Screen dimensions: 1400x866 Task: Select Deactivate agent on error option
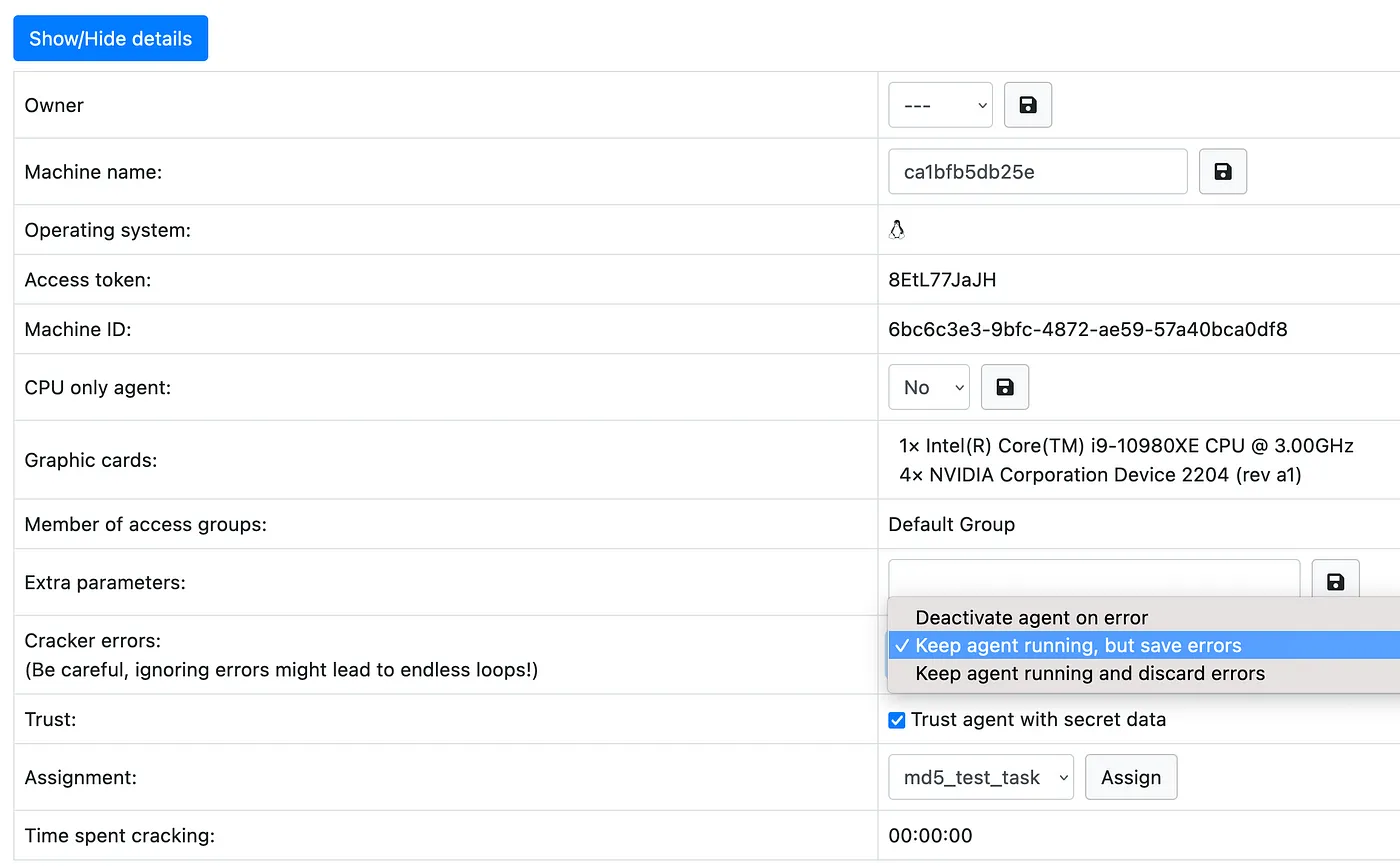click(1143, 618)
